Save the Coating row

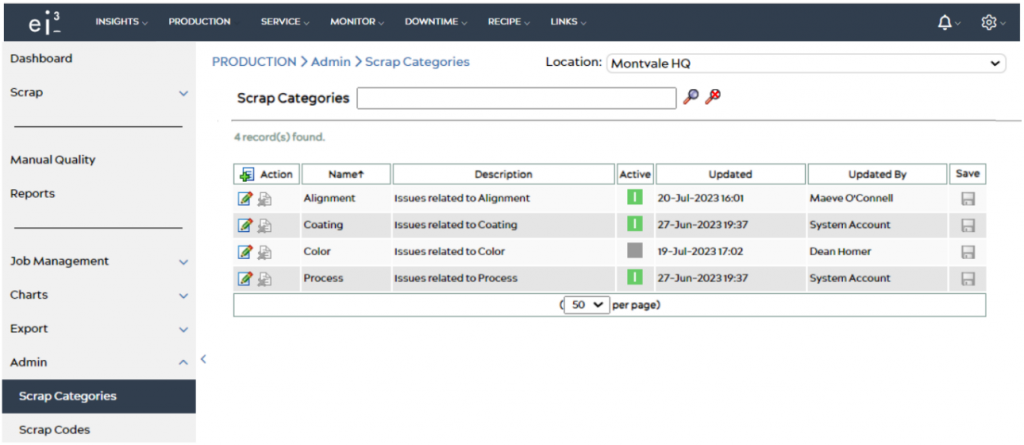pyautogui.click(x=968, y=225)
